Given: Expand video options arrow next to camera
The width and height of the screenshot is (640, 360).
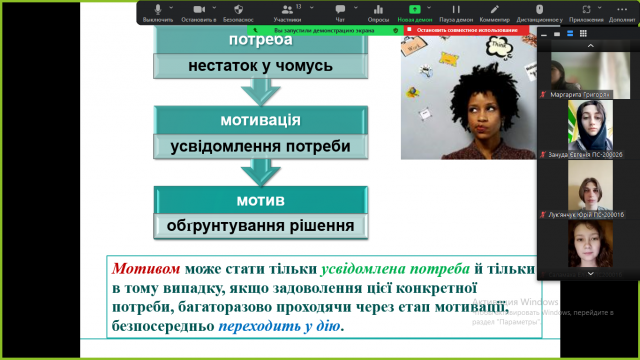Looking at the screenshot, I should (214, 7).
